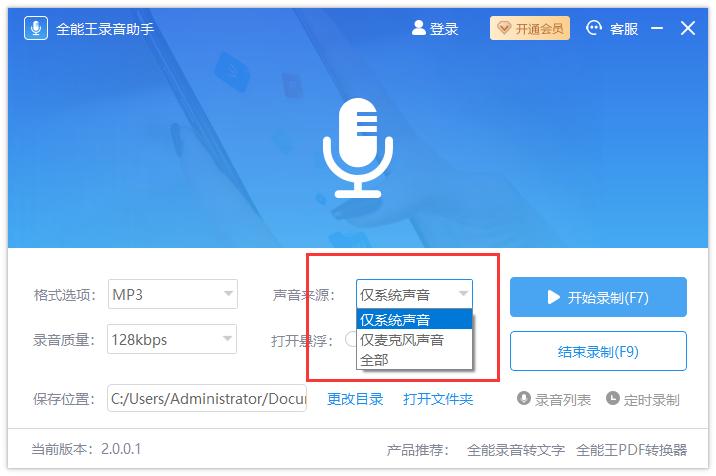Click the 更改目录 link

(355, 399)
